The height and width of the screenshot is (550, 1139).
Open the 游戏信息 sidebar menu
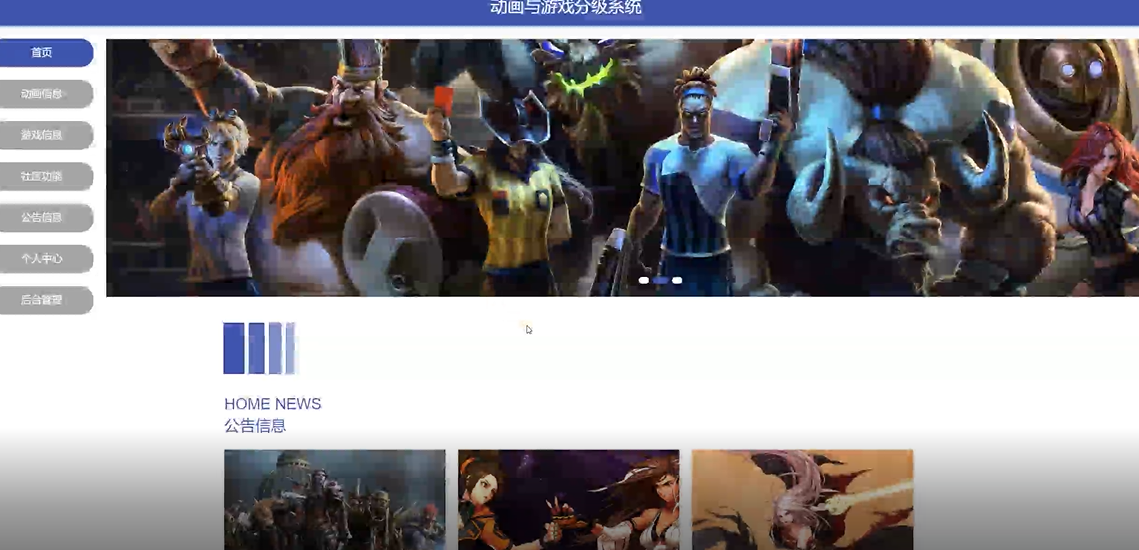coord(45,135)
